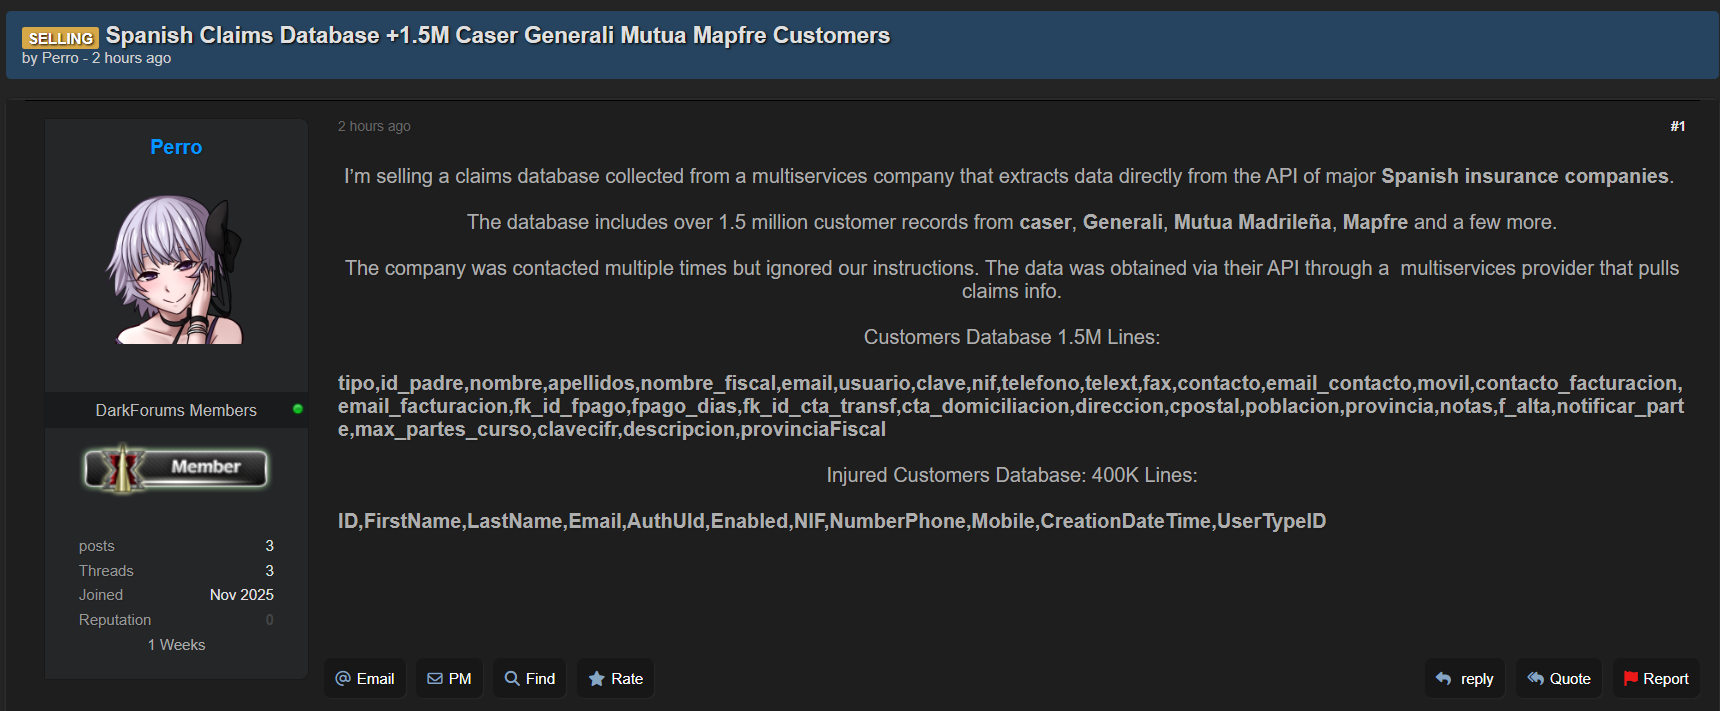The image size is (1720, 711).
Task: Click the Threads count for Perro
Action: coord(269,570)
